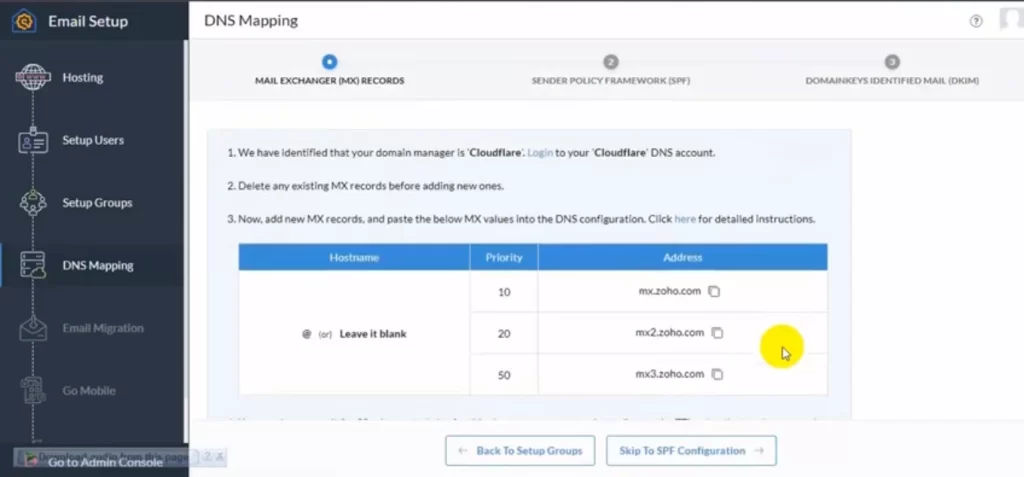Open Setup Users in sidebar

(93, 140)
